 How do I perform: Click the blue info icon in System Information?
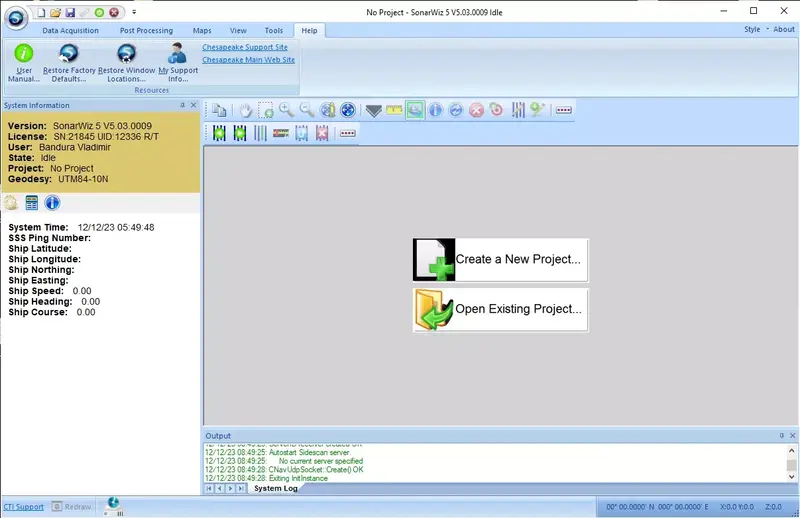(52, 203)
